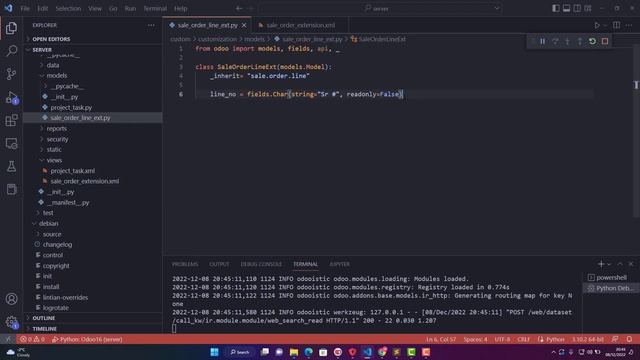Split the editor to the right

[616, 25]
